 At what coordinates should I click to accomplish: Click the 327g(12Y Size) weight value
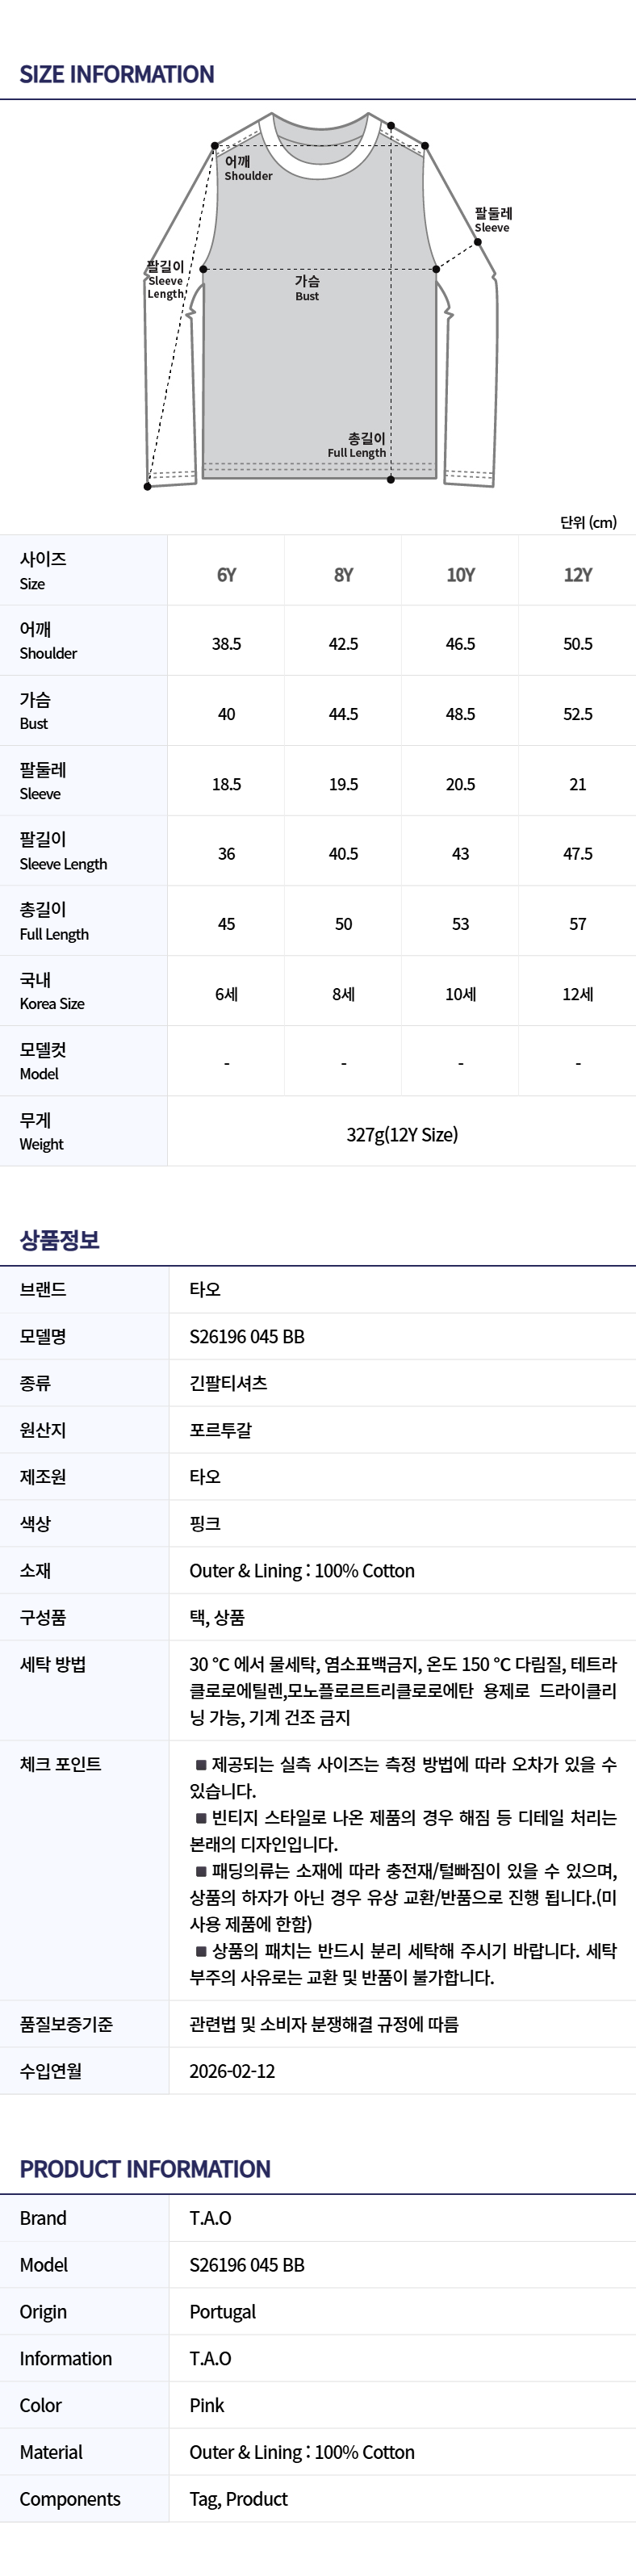(402, 1134)
